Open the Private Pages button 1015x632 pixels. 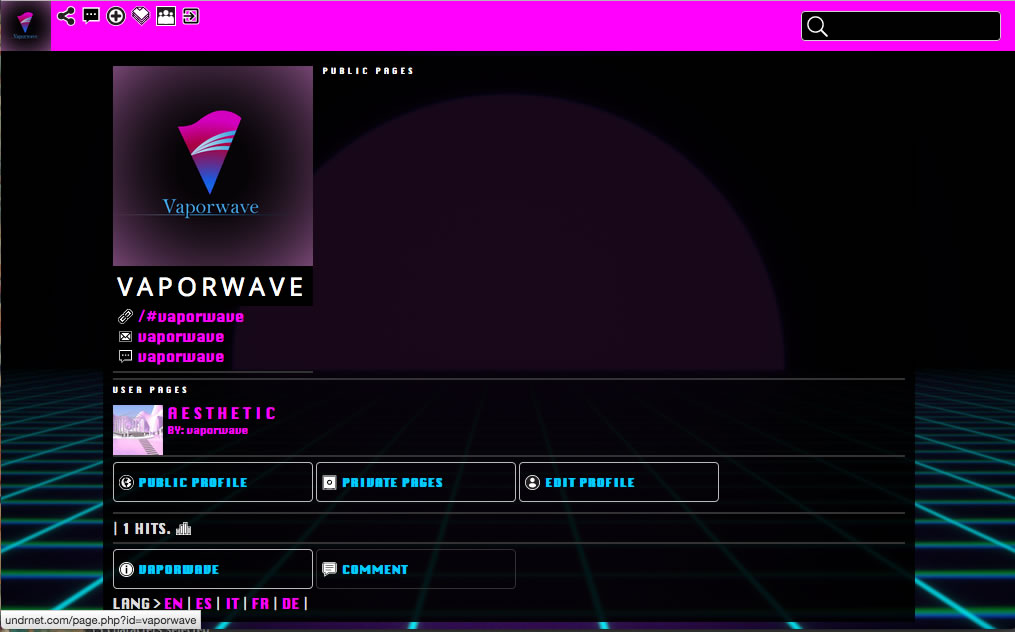[415, 482]
